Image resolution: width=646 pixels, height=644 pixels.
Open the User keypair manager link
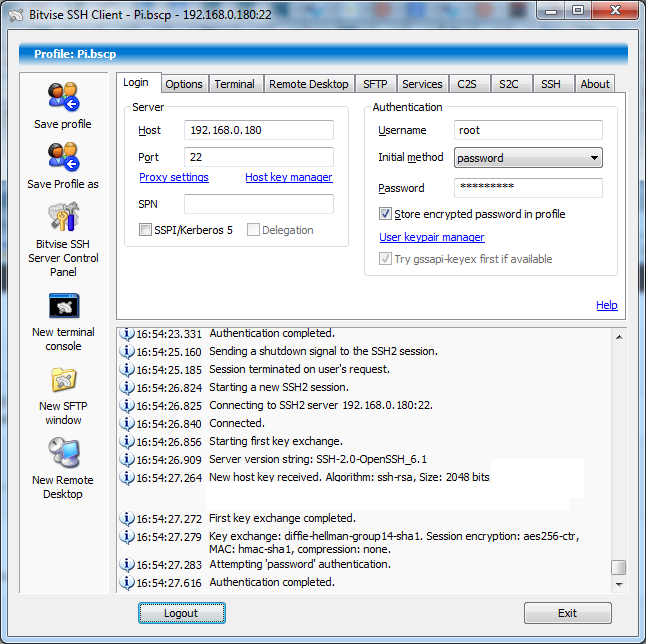(x=432, y=238)
